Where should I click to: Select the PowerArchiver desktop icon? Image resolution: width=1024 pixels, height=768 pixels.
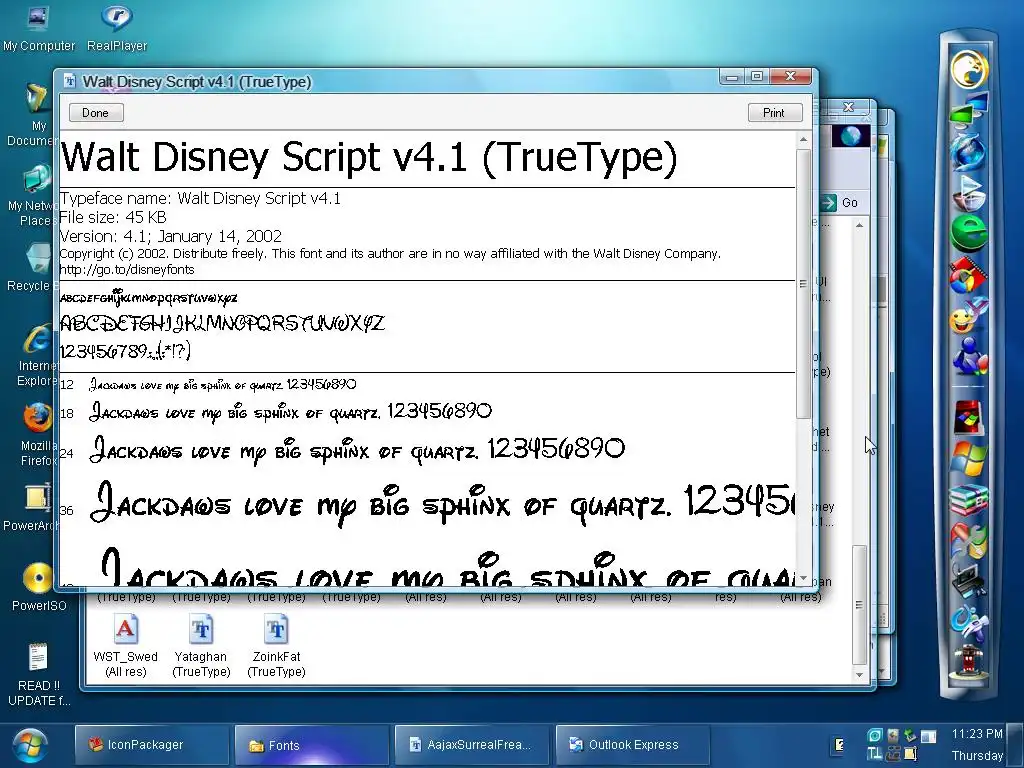[x=33, y=508]
